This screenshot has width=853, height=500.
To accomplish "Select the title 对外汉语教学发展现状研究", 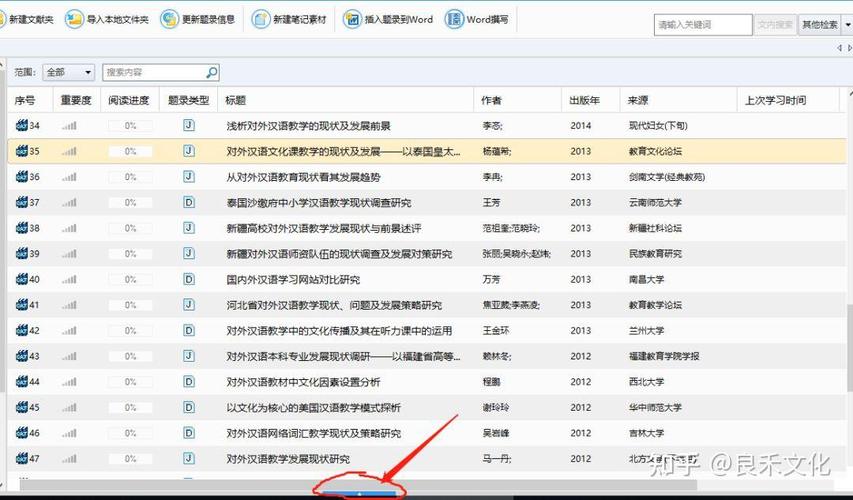I will pos(288,458).
